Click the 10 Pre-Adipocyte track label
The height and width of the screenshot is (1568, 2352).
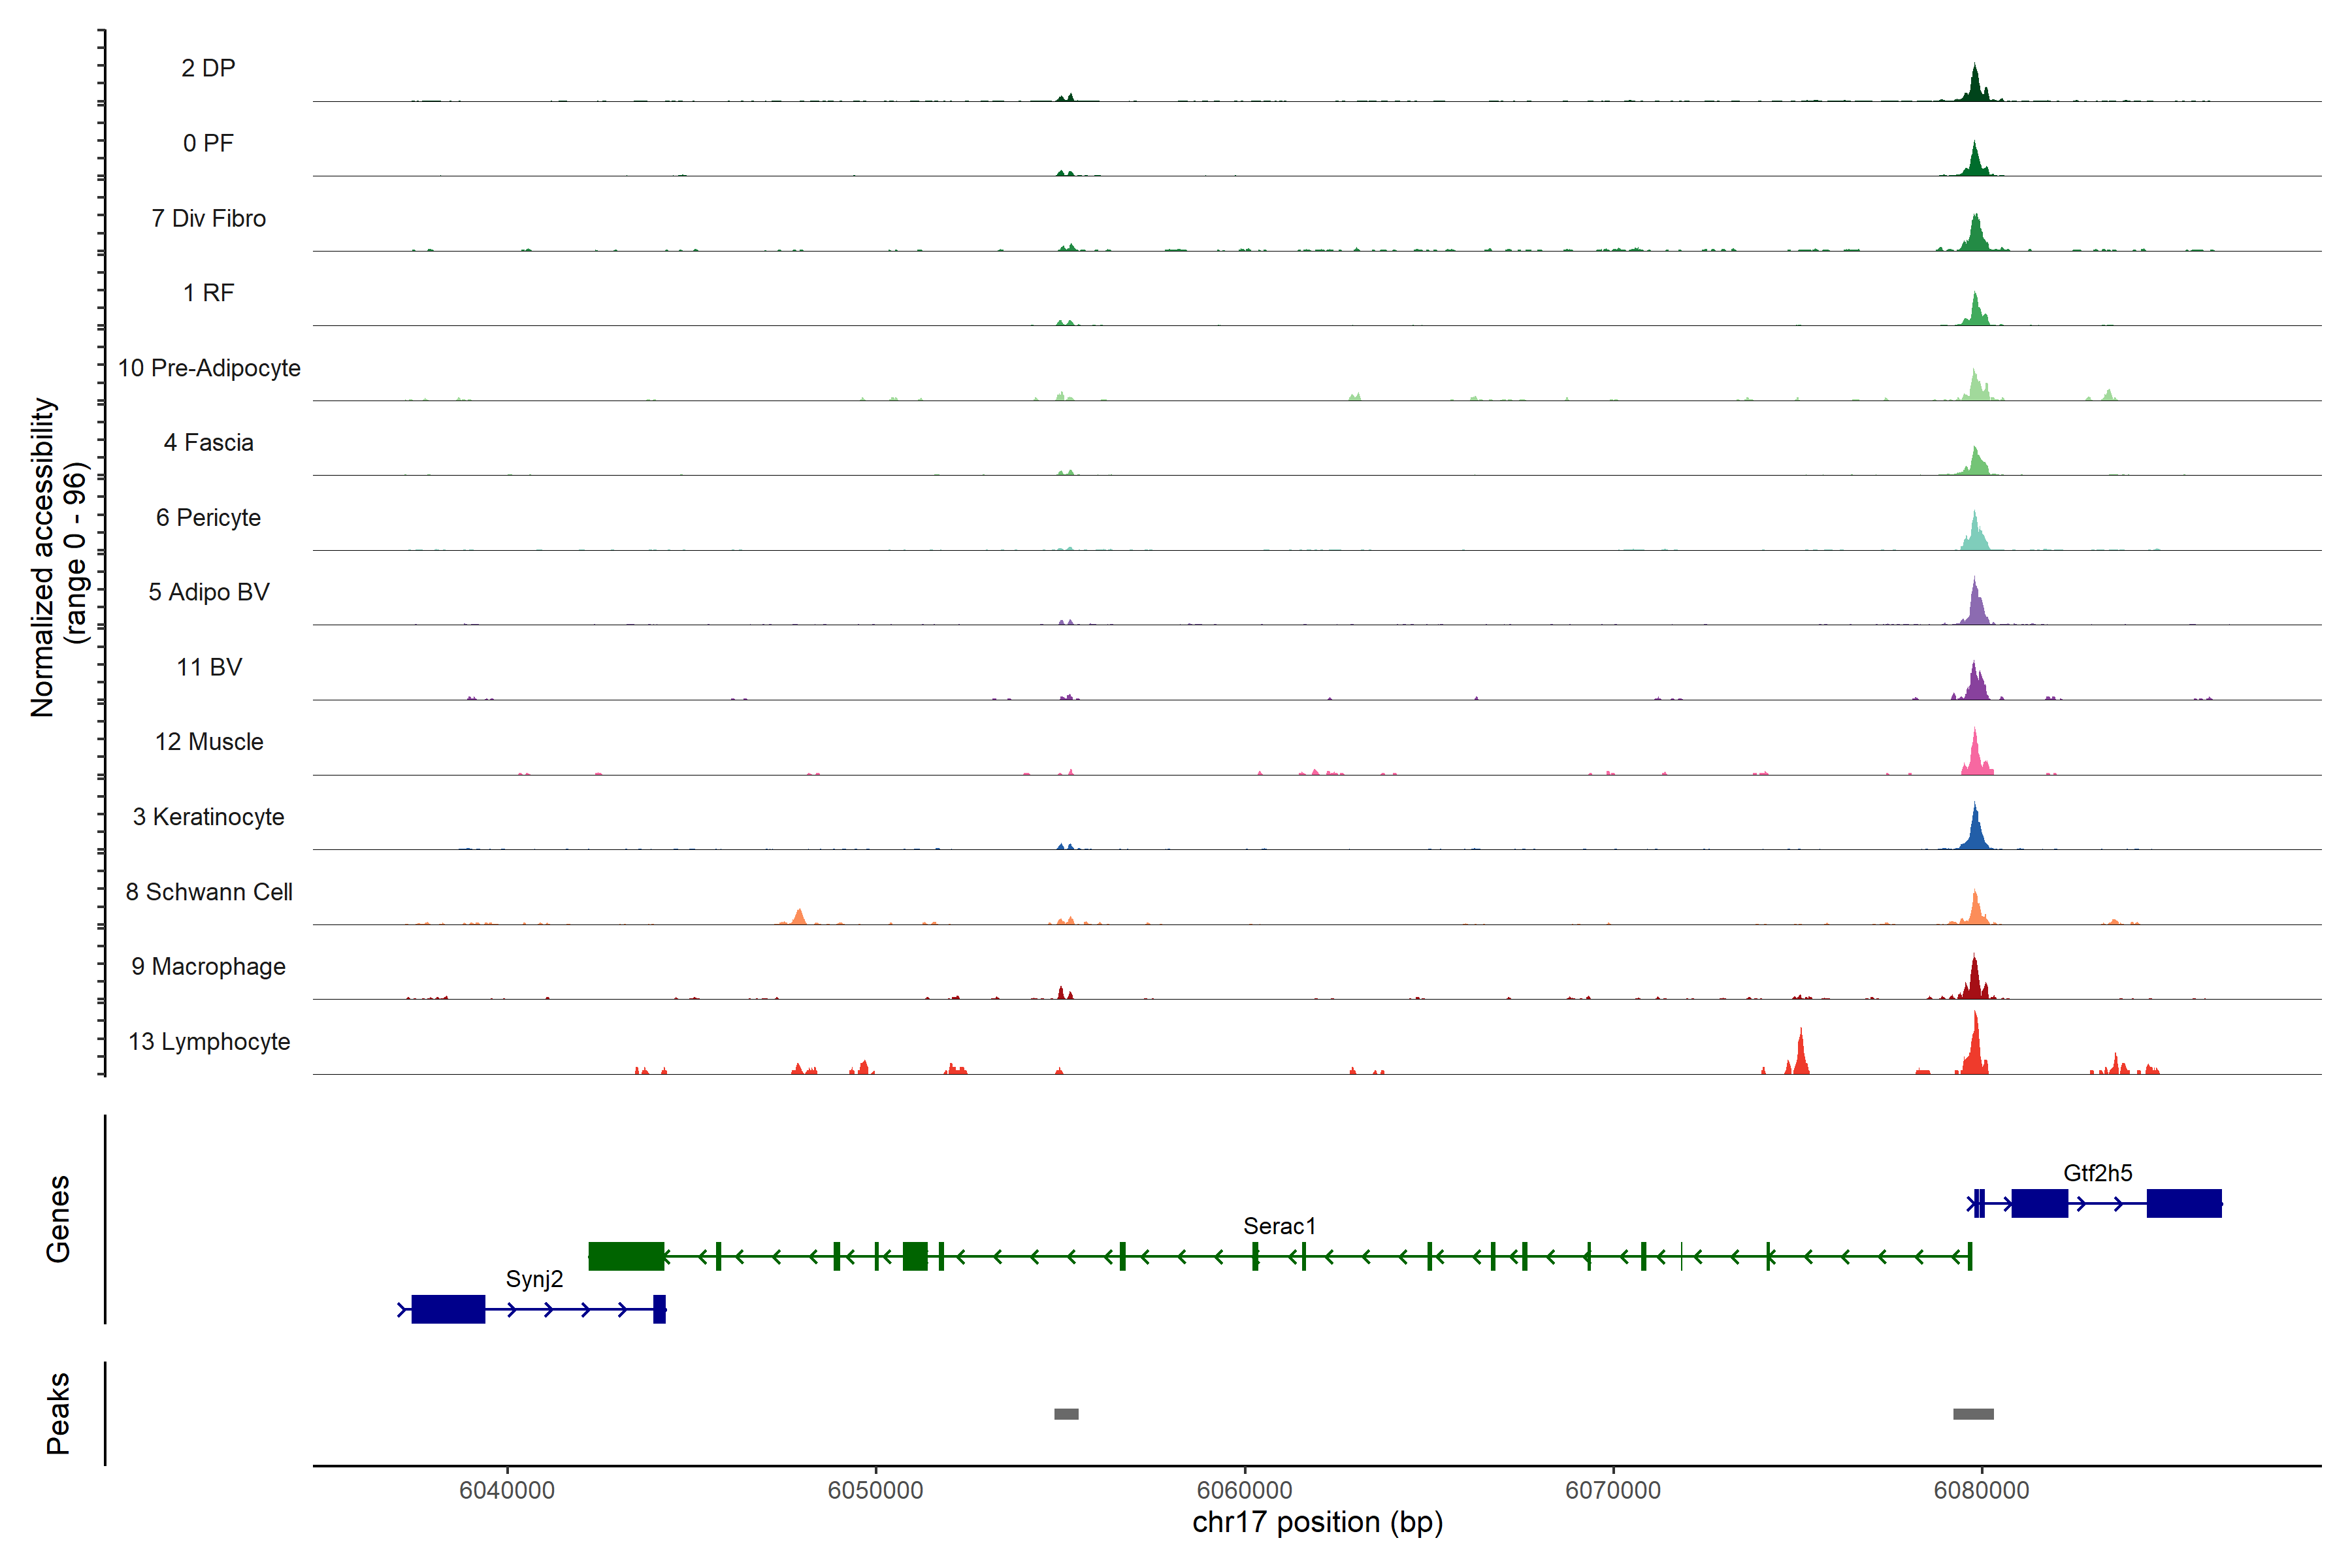209,368
